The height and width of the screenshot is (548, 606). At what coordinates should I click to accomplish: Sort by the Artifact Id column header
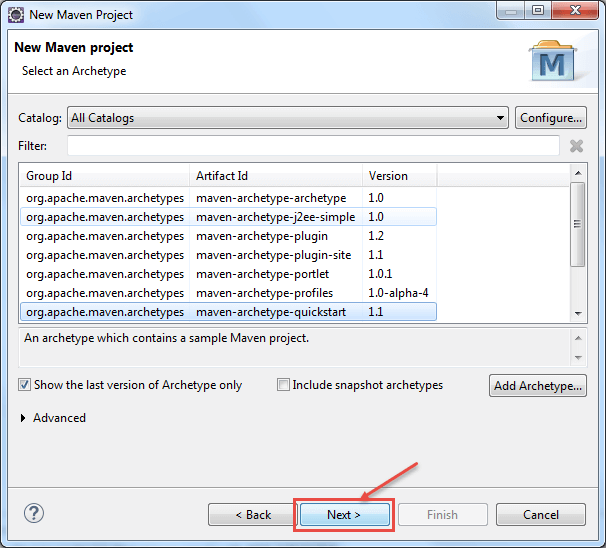tap(276, 176)
